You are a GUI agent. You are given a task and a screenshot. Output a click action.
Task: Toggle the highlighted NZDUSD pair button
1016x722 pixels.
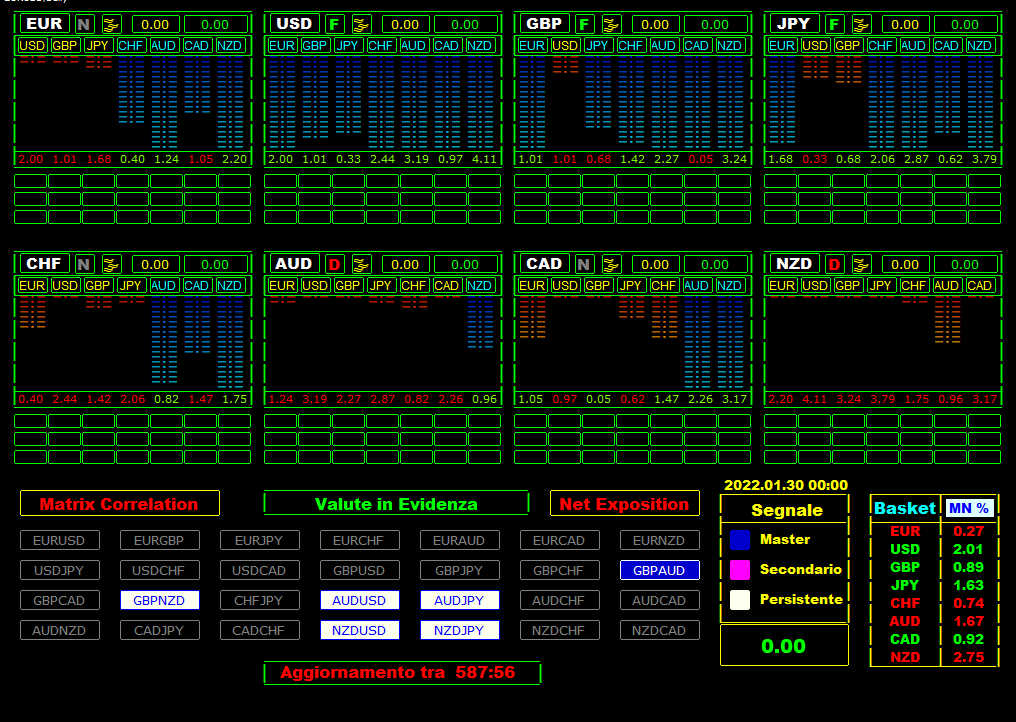pos(360,630)
